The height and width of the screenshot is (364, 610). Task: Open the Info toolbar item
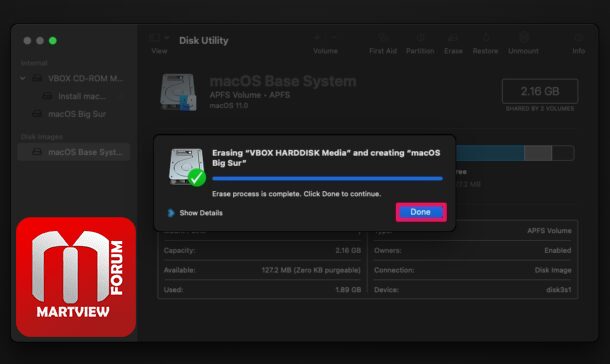(x=578, y=43)
